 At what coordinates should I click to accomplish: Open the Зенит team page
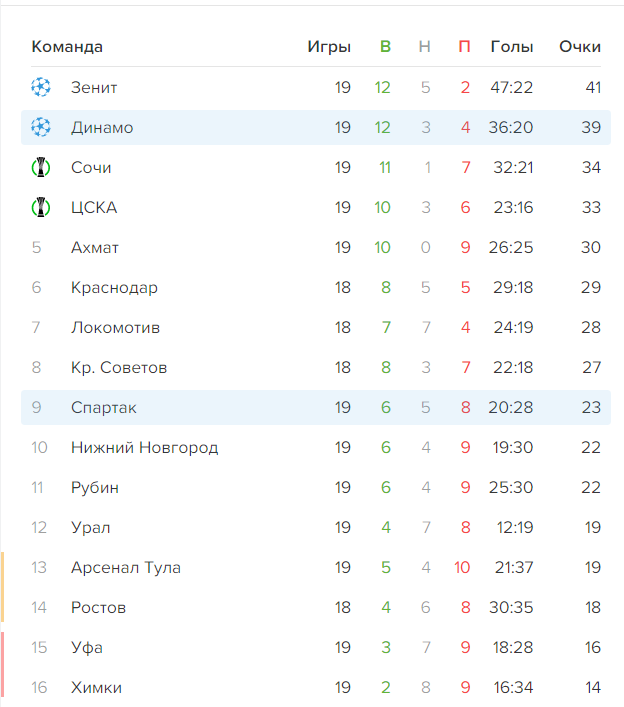tap(94, 87)
